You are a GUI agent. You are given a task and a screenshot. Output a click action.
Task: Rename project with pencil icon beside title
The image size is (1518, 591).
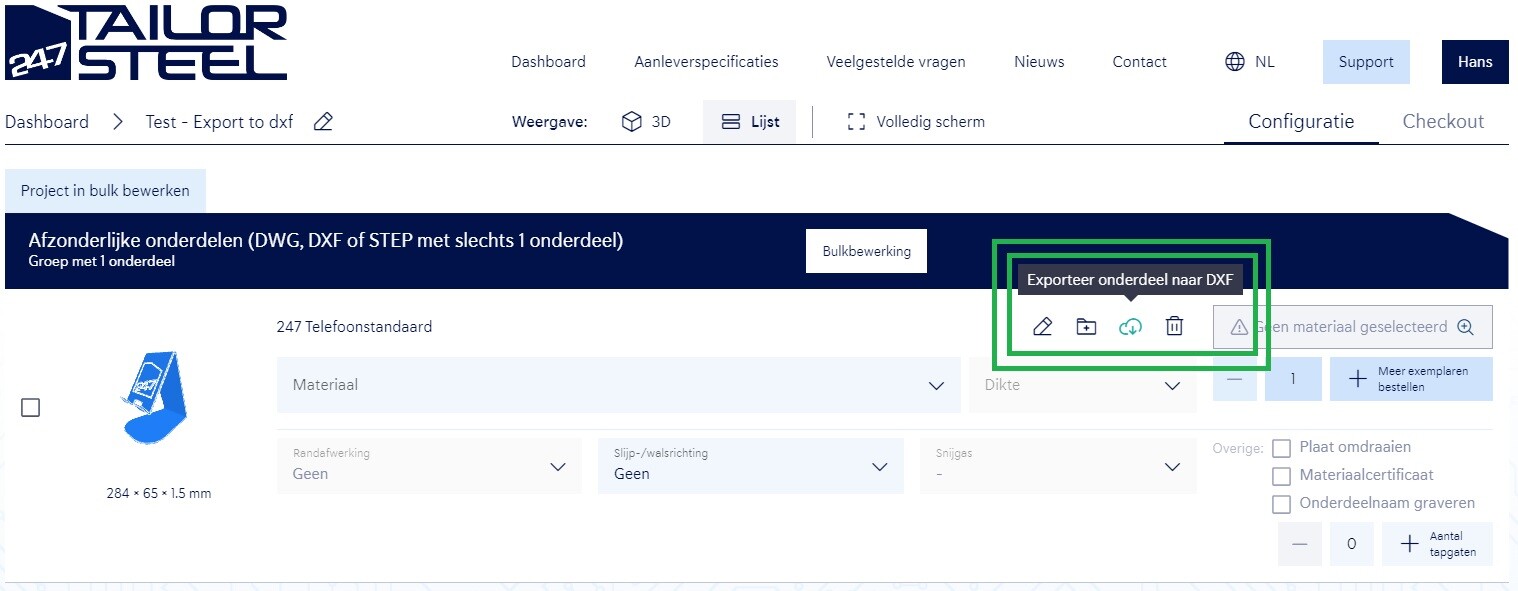(323, 122)
